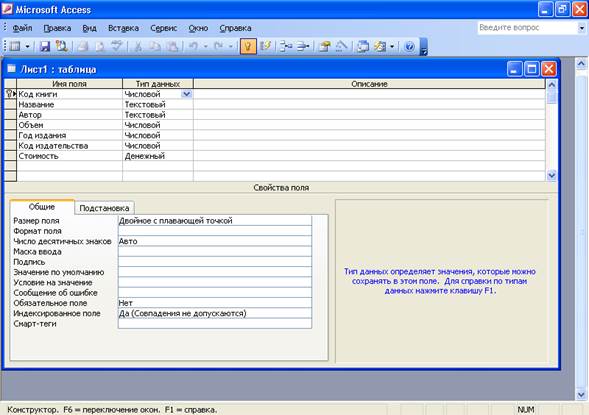Click the Стоимость field name cell
Viewport: 589px width, 415px height.
click(x=69, y=156)
